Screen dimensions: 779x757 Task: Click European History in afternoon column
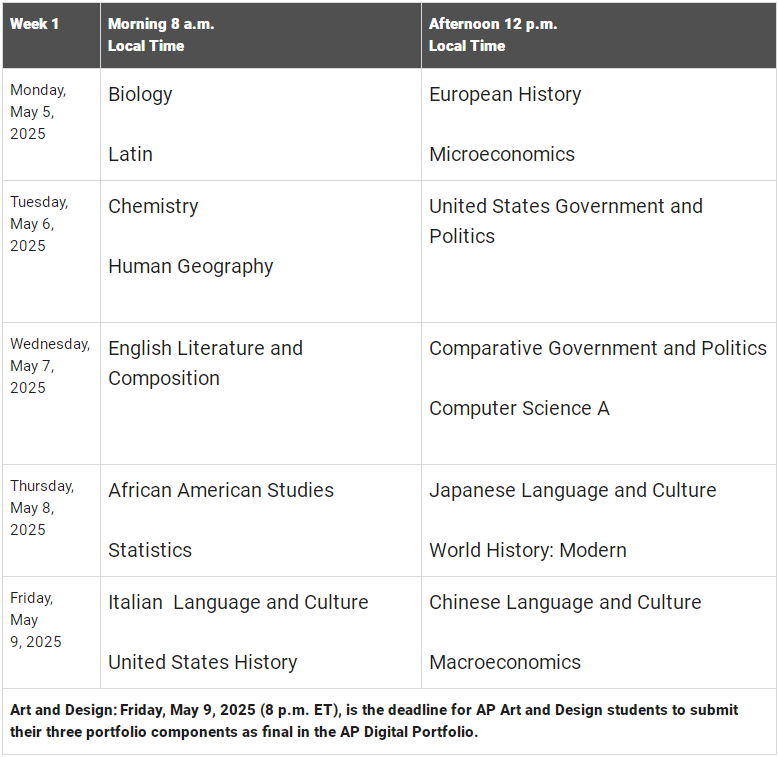[505, 95]
